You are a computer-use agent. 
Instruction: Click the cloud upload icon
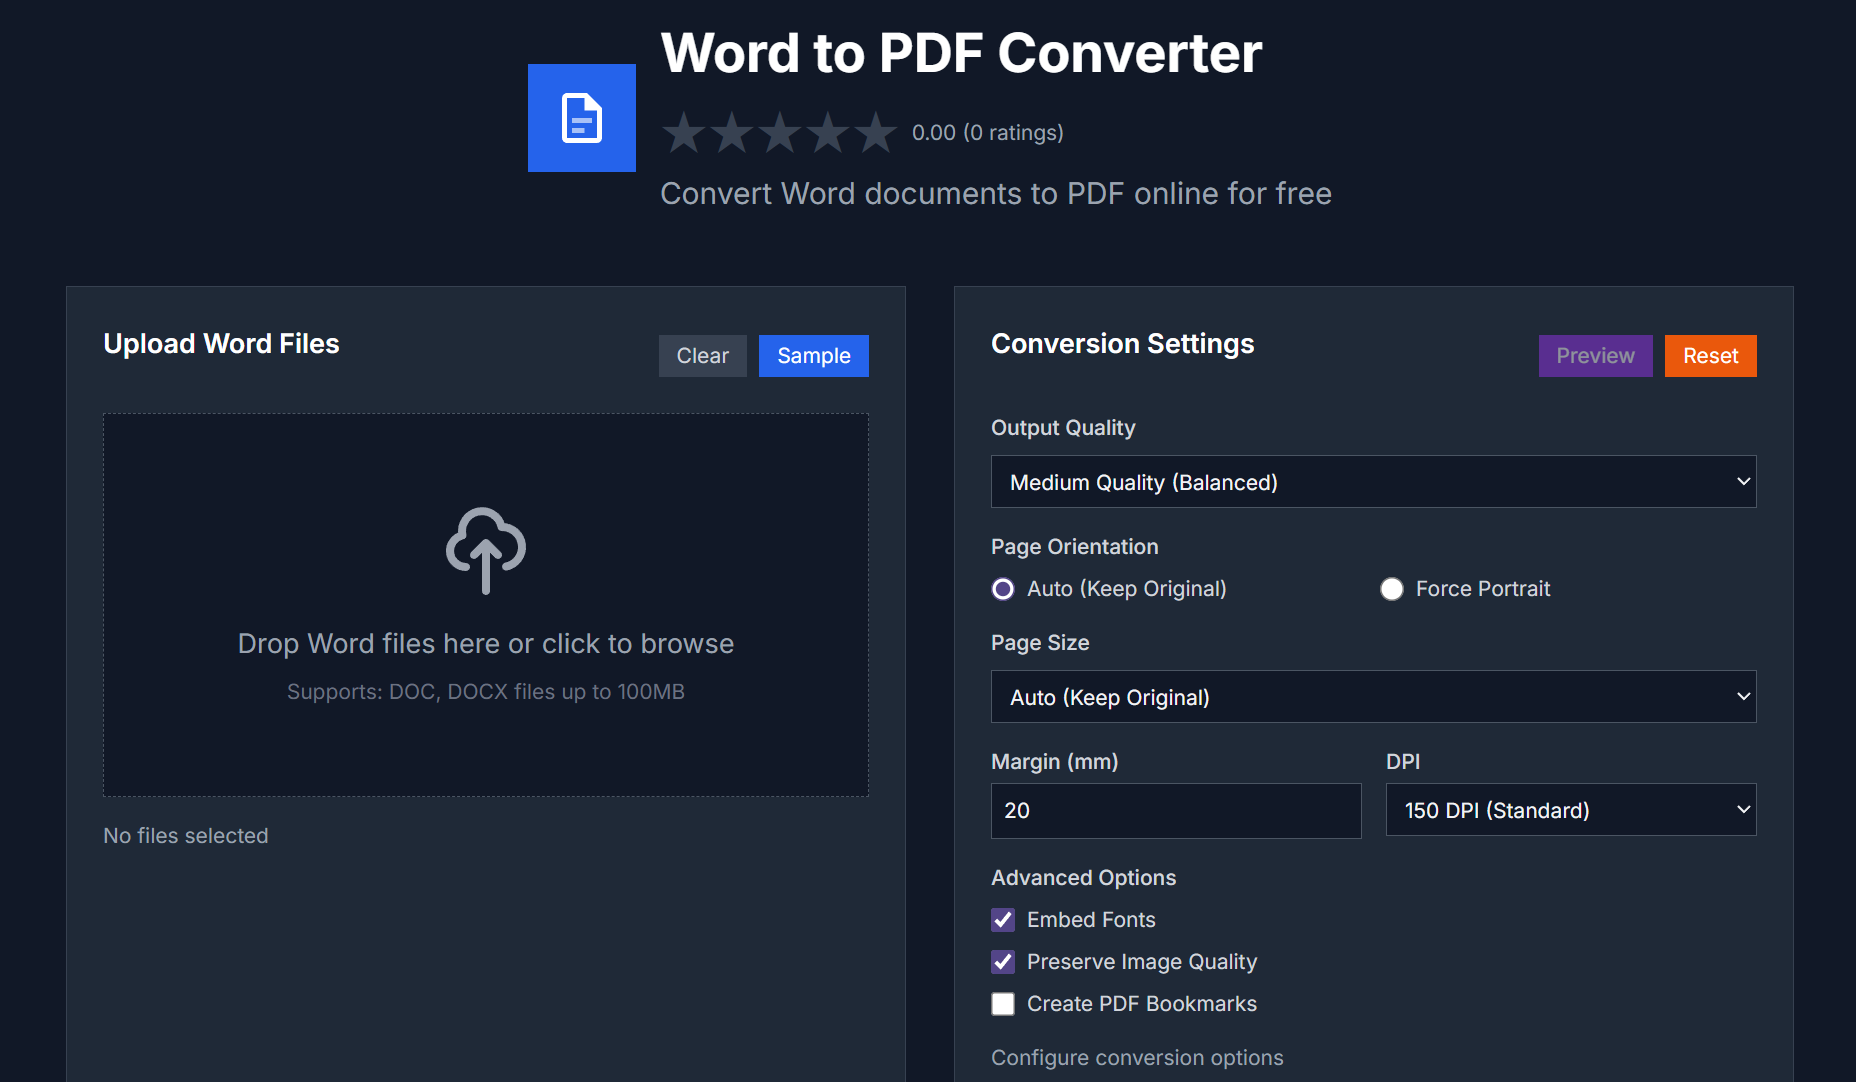(485, 550)
